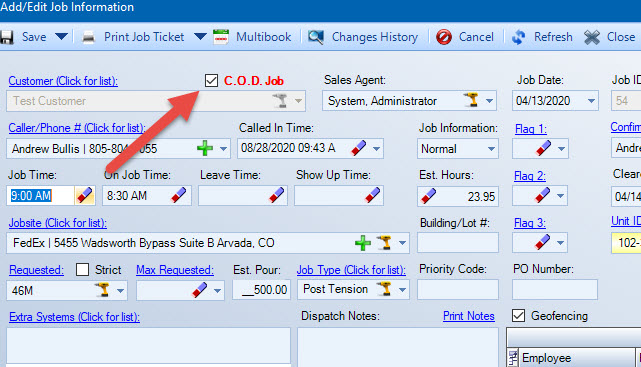Viewport: 641px width, 367px height.
Task: Click Refresh in the toolbar
Action: [x=542, y=37]
